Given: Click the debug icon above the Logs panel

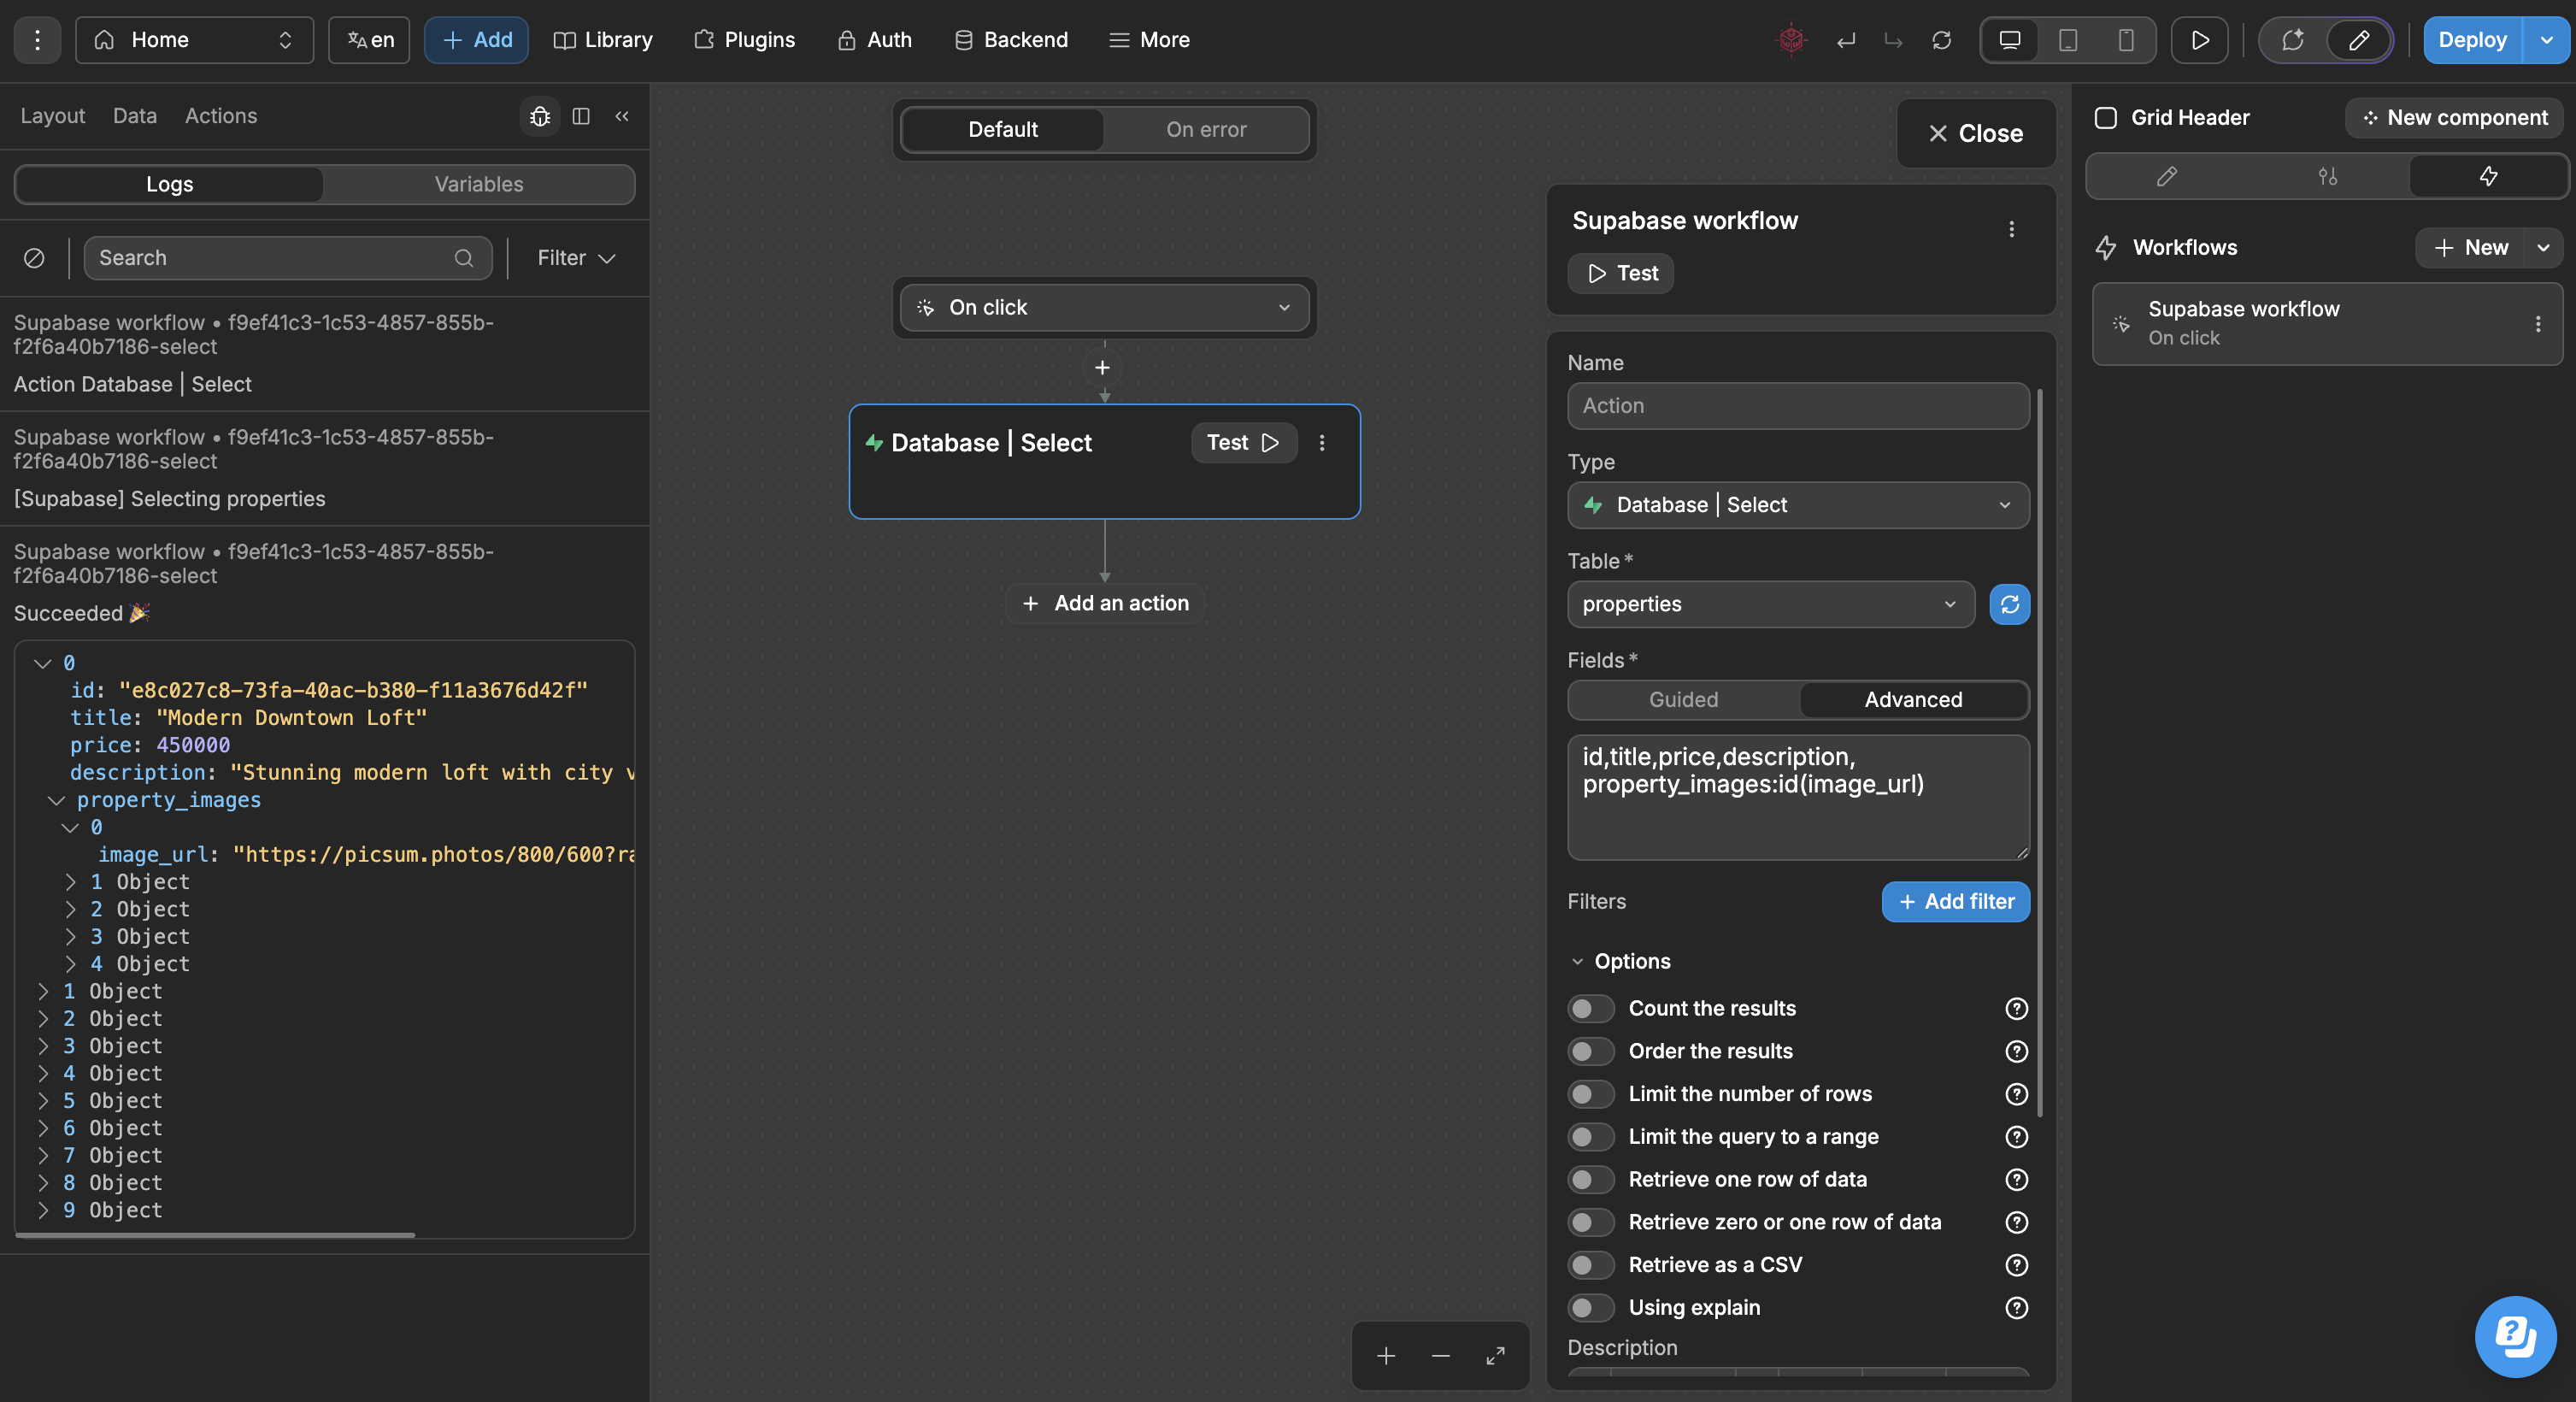Looking at the screenshot, I should coord(540,117).
